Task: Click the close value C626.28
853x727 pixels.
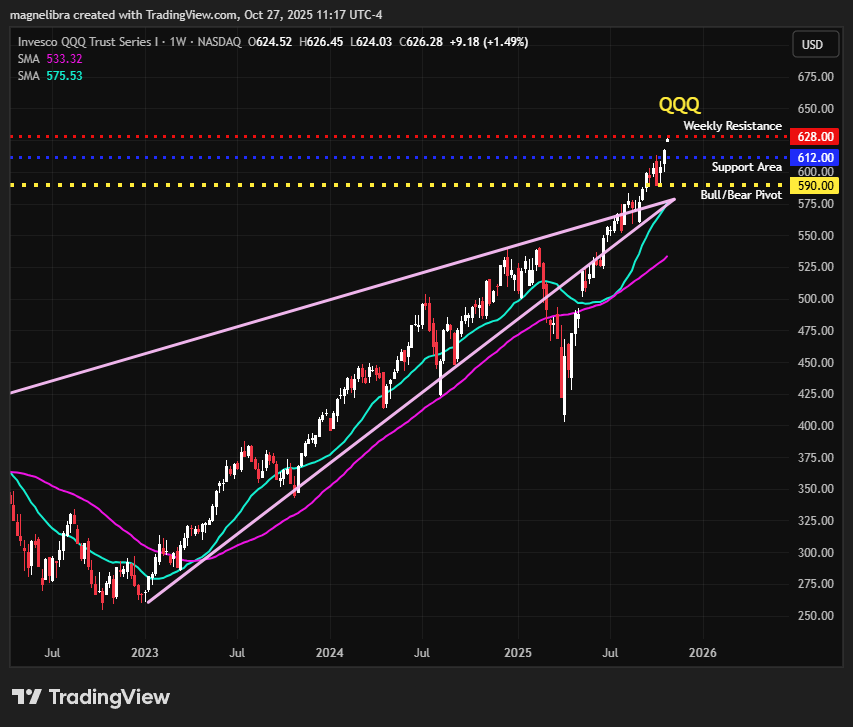Action: pos(421,42)
